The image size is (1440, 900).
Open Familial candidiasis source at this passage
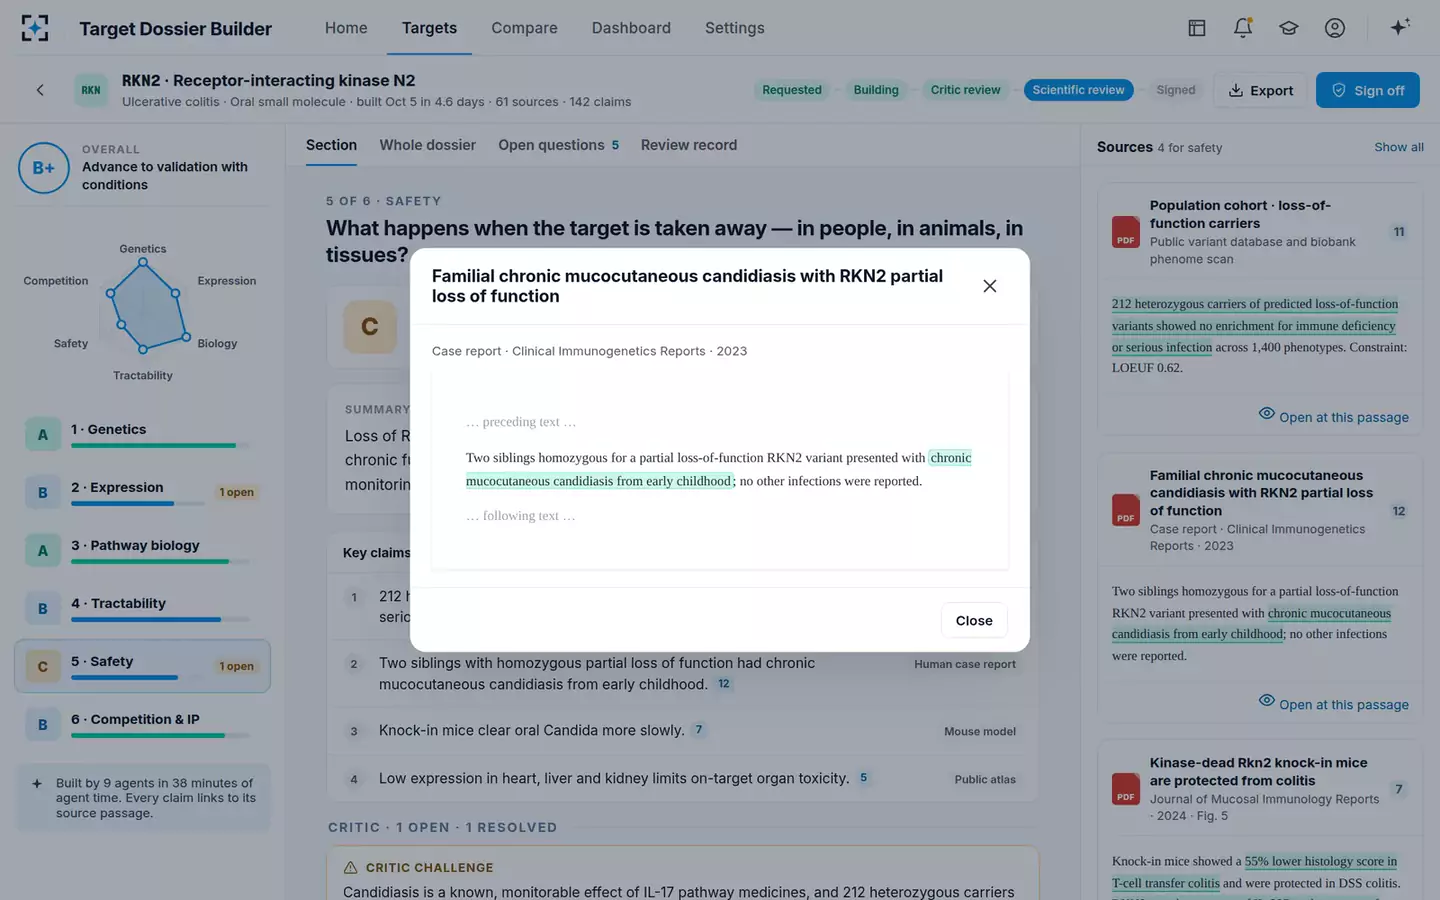click(x=1334, y=704)
